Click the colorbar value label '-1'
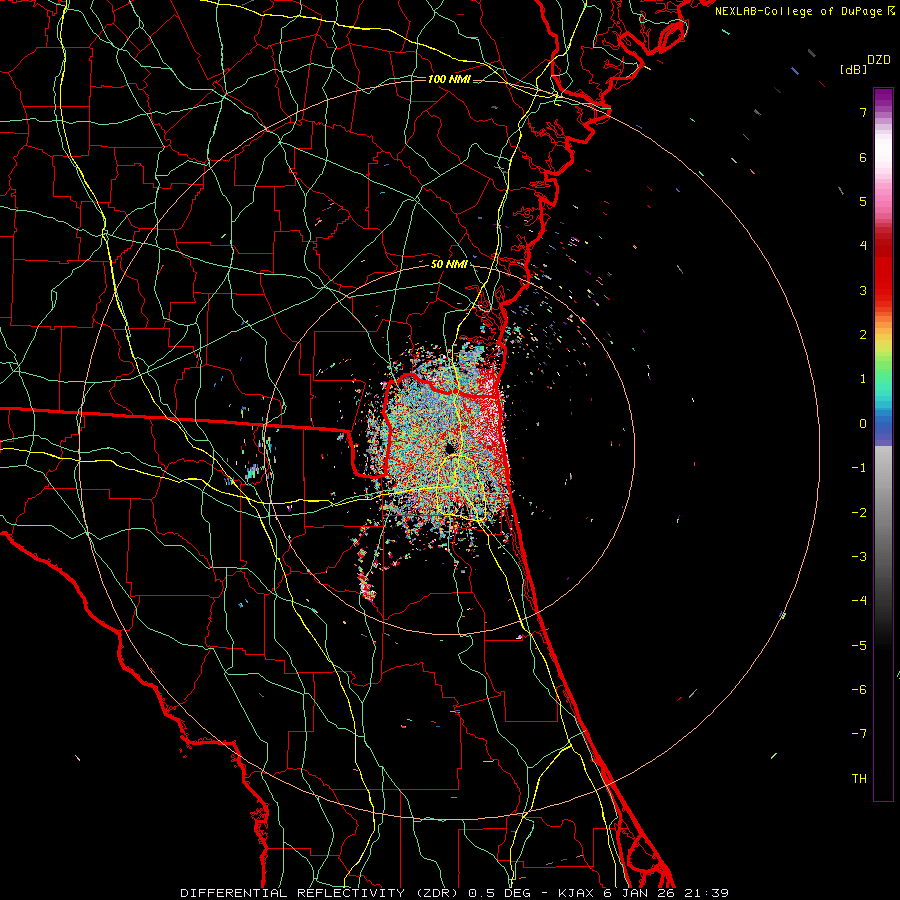900x900 pixels. coord(859,468)
